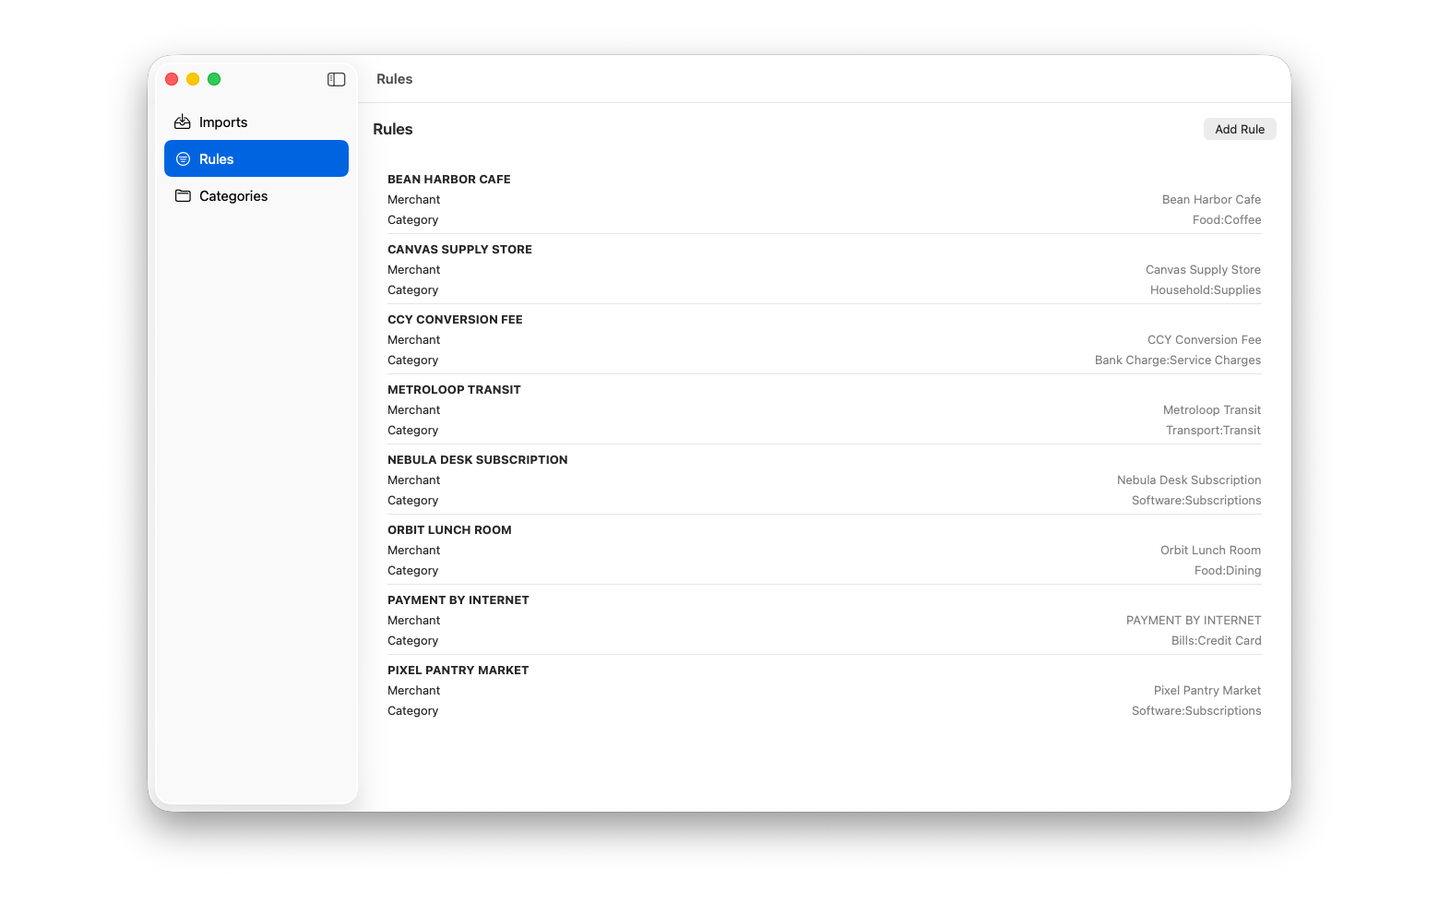This screenshot has height=900, width=1440.
Task: Select the ORBIT LUNCH ROOM rule header
Action: [450, 529]
